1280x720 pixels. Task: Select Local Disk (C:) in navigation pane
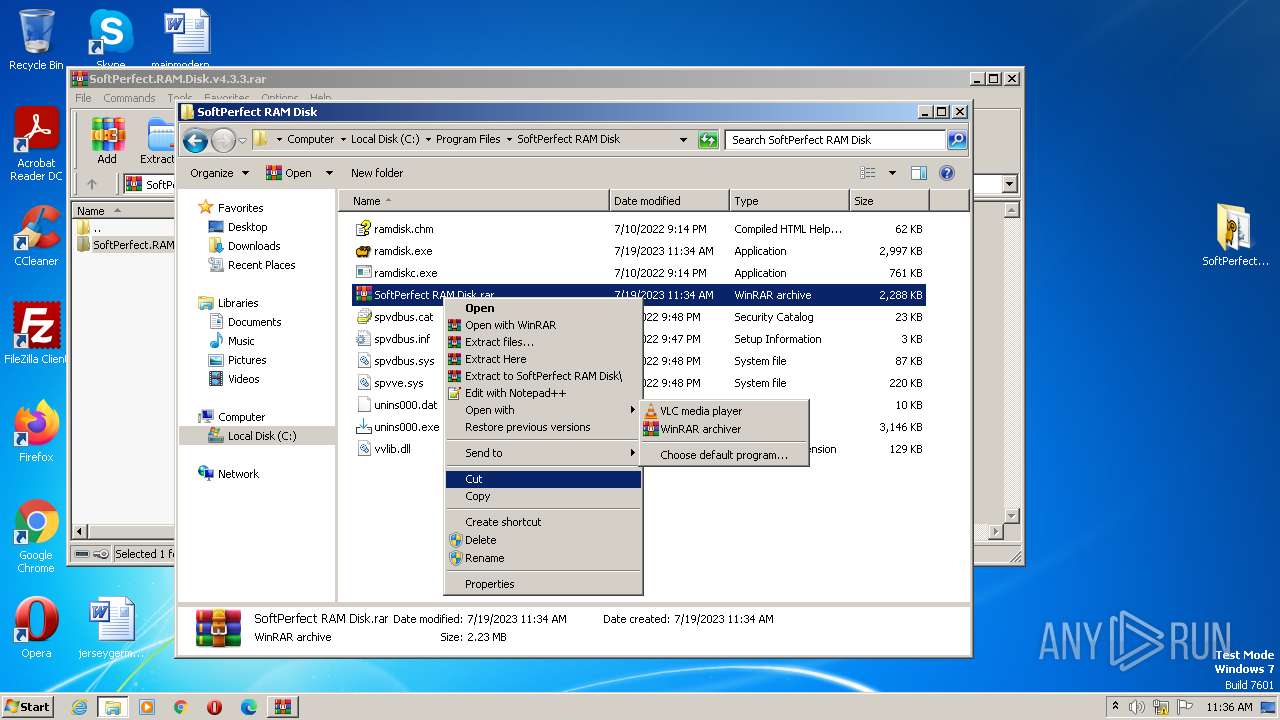[x=261, y=436]
